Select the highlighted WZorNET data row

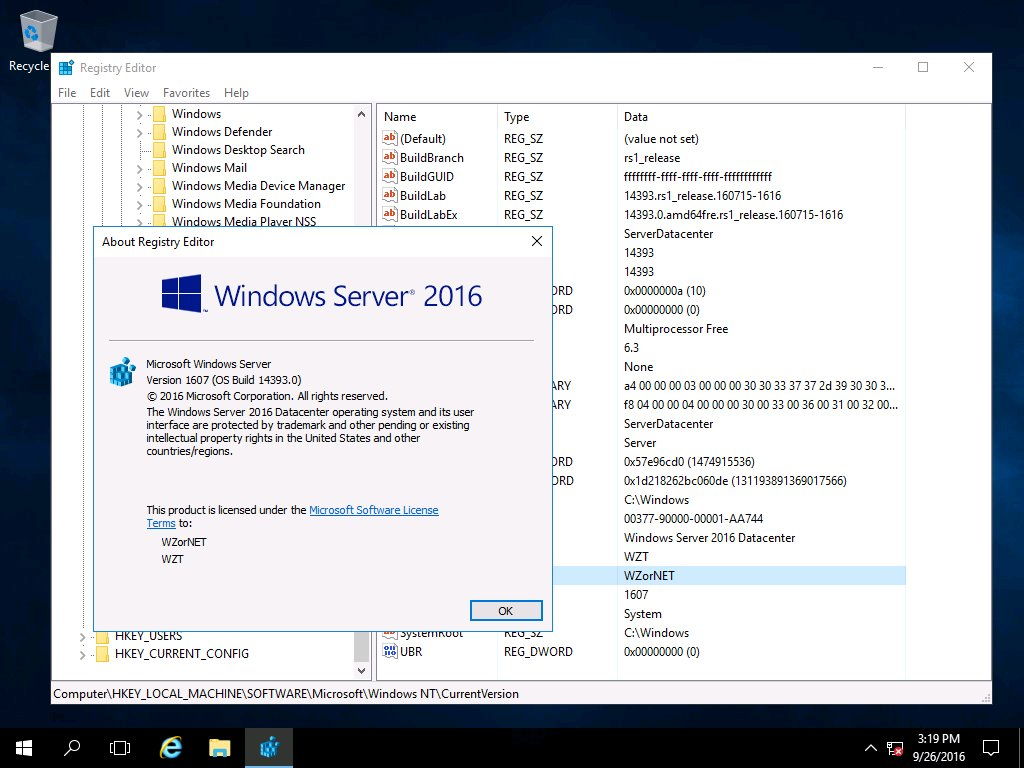[729, 575]
